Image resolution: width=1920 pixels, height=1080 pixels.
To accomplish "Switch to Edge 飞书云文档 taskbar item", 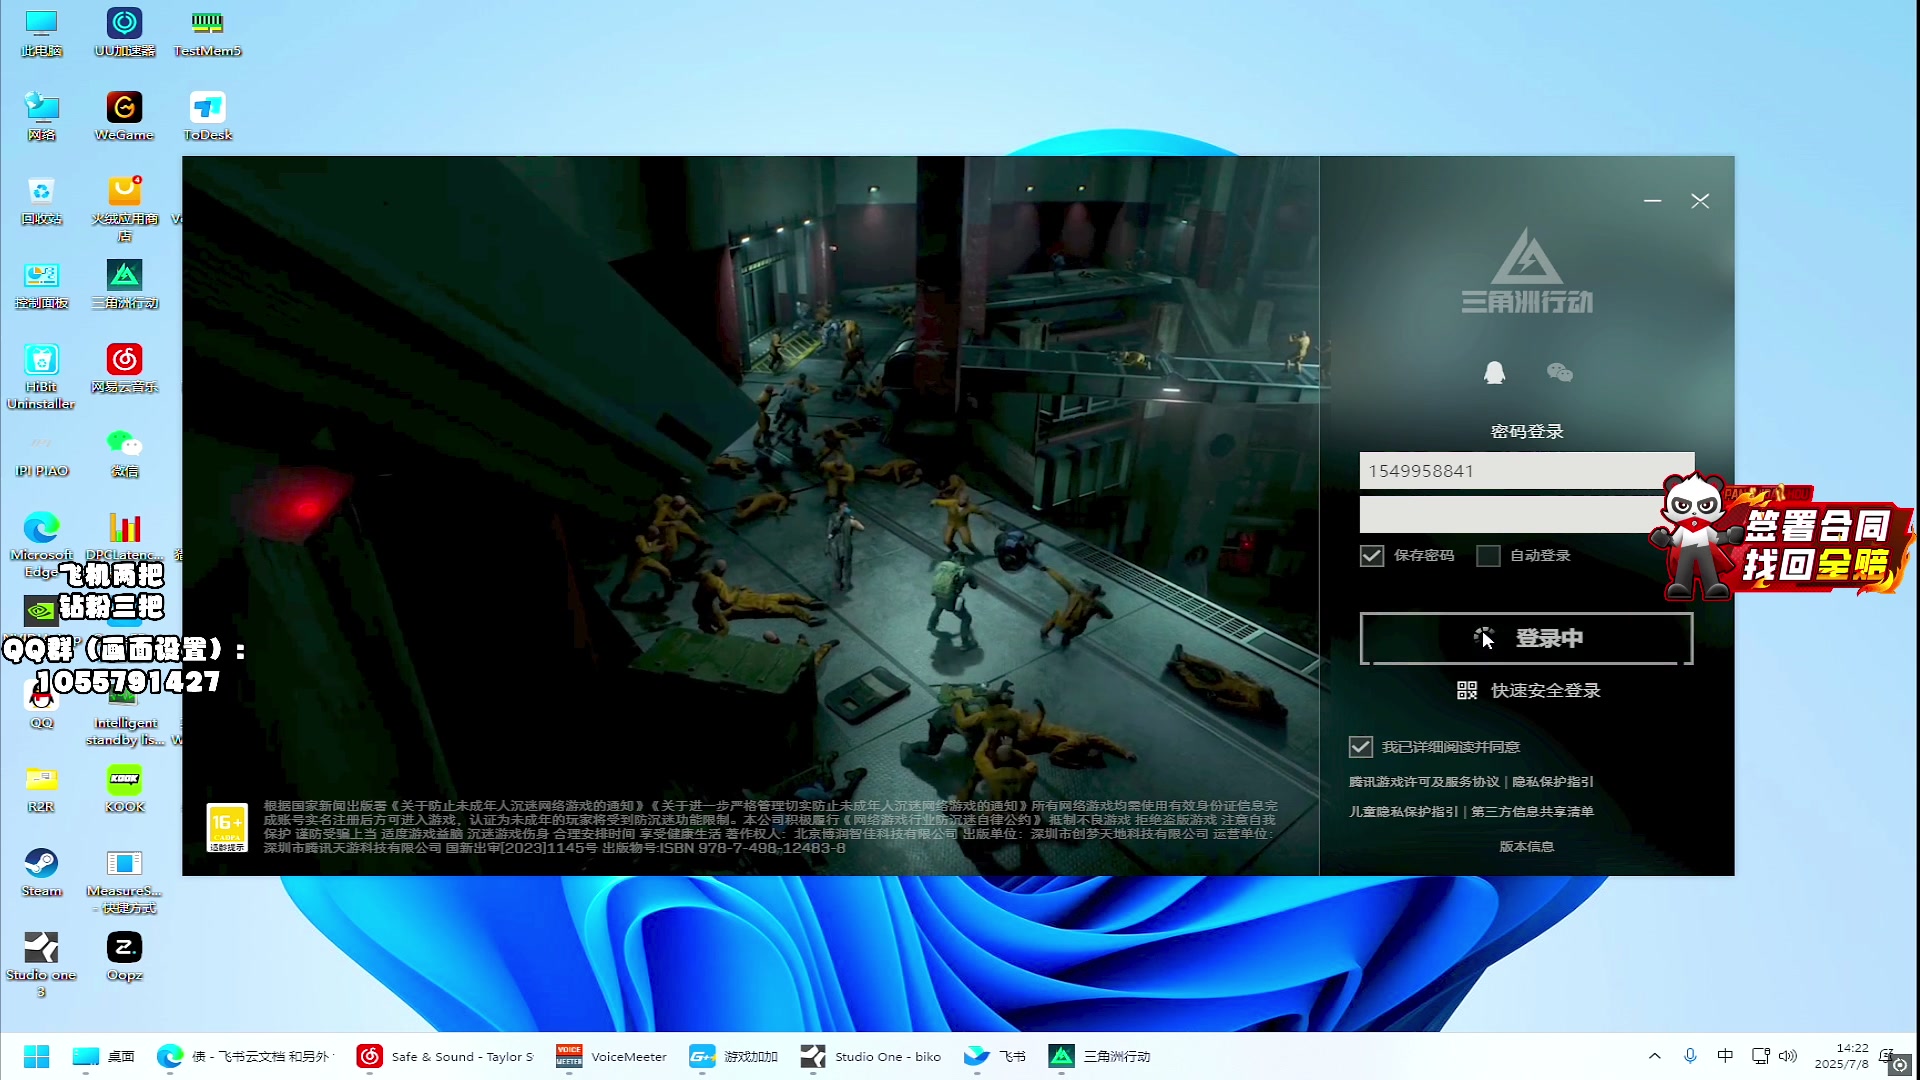I will pos(245,1056).
